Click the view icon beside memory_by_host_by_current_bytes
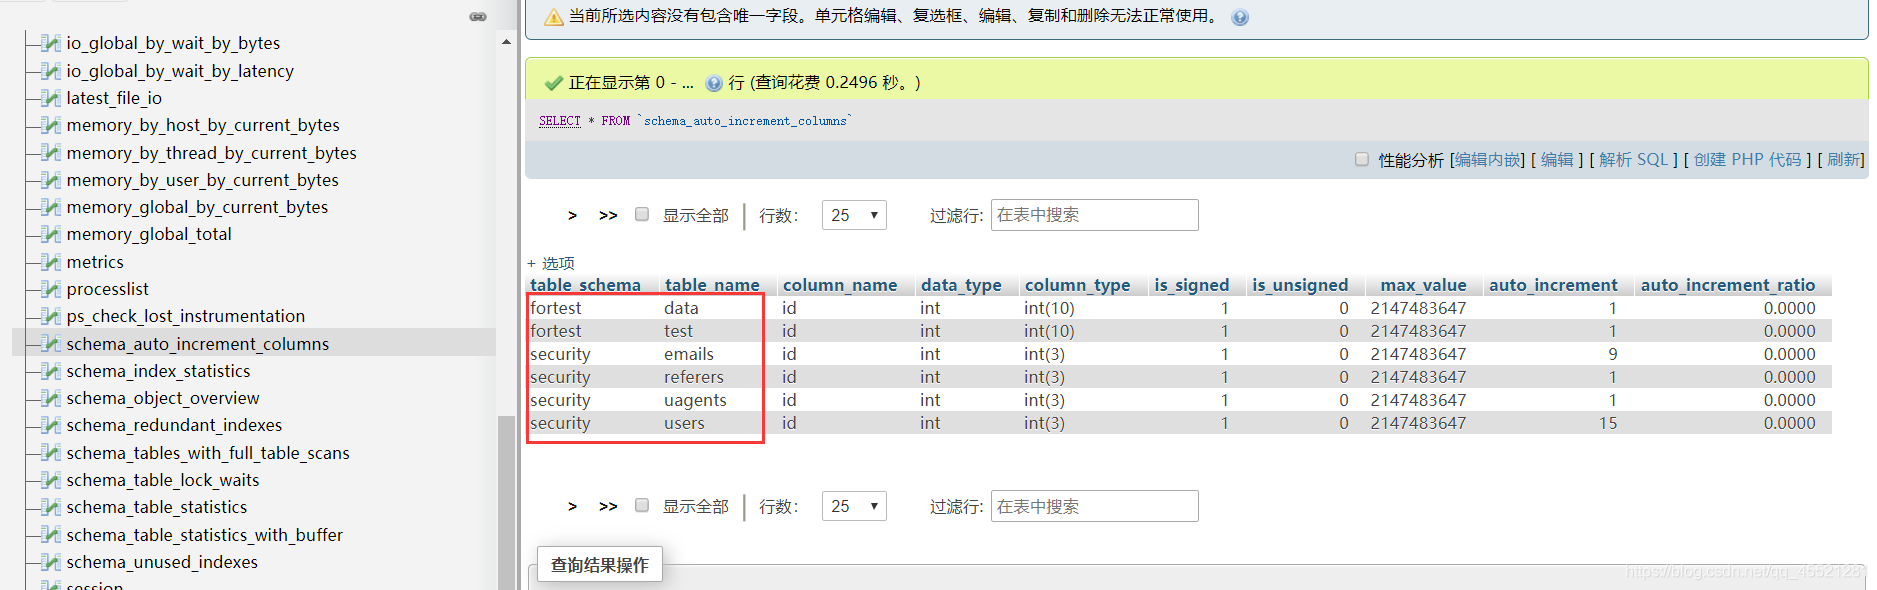The height and width of the screenshot is (590, 1877). click(52, 125)
